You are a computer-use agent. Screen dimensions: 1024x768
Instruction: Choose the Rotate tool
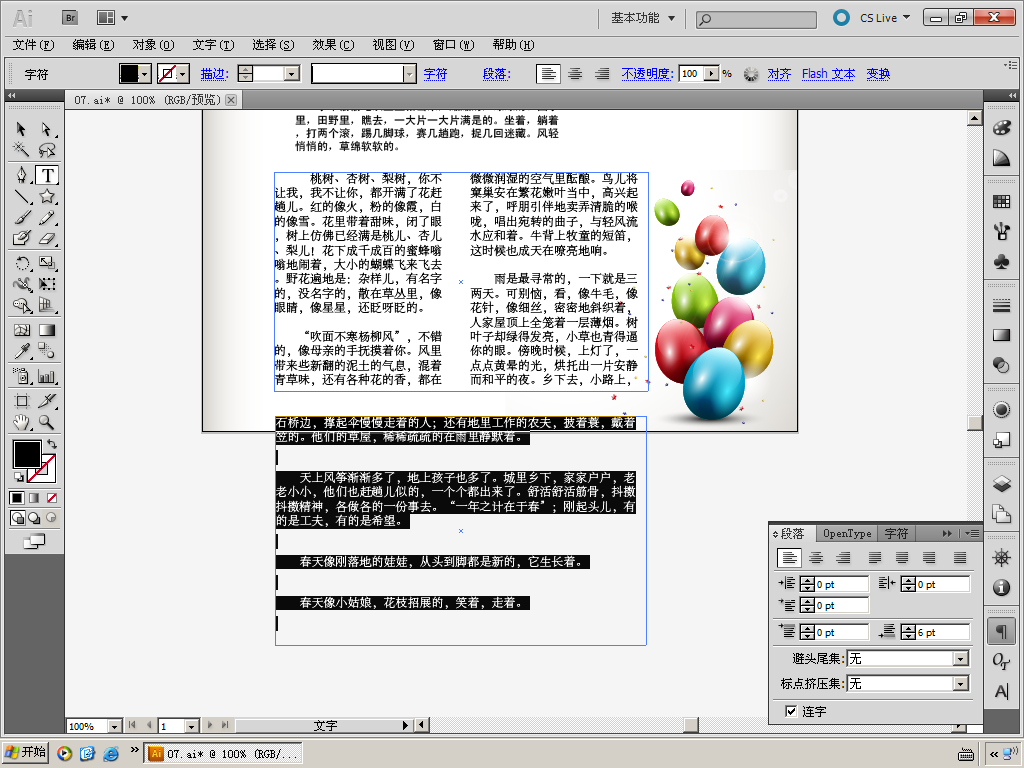pyautogui.click(x=21, y=263)
